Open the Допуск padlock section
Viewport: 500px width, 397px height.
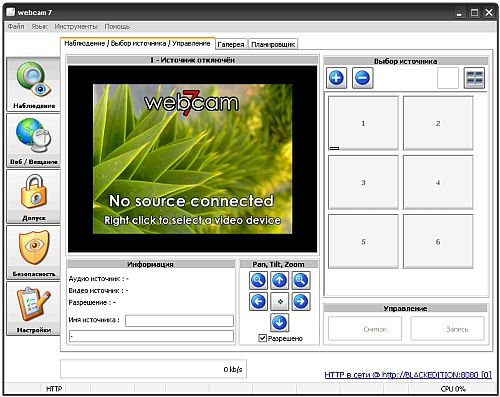[x=34, y=197]
